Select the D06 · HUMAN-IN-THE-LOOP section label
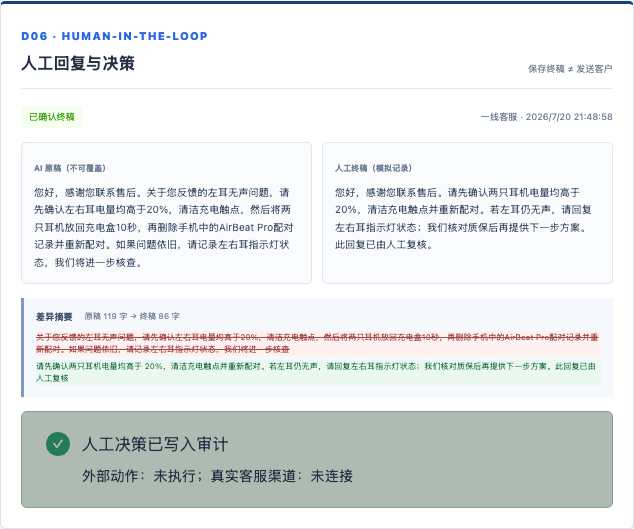Screen dimensions: 634x529 click(114, 36)
